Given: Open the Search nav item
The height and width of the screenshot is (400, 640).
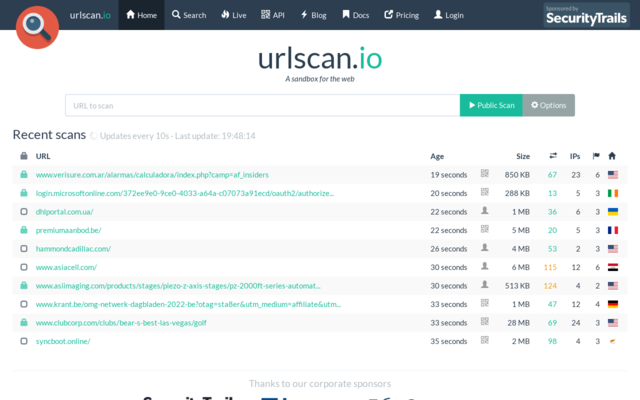Looking at the screenshot, I should point(189,15).
